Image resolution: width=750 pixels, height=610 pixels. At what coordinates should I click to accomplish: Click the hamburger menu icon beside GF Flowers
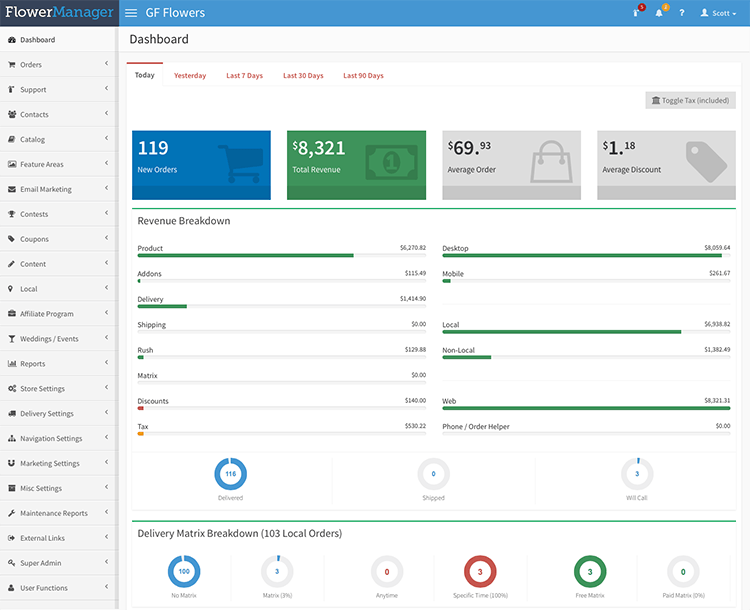tap(132, 13)
